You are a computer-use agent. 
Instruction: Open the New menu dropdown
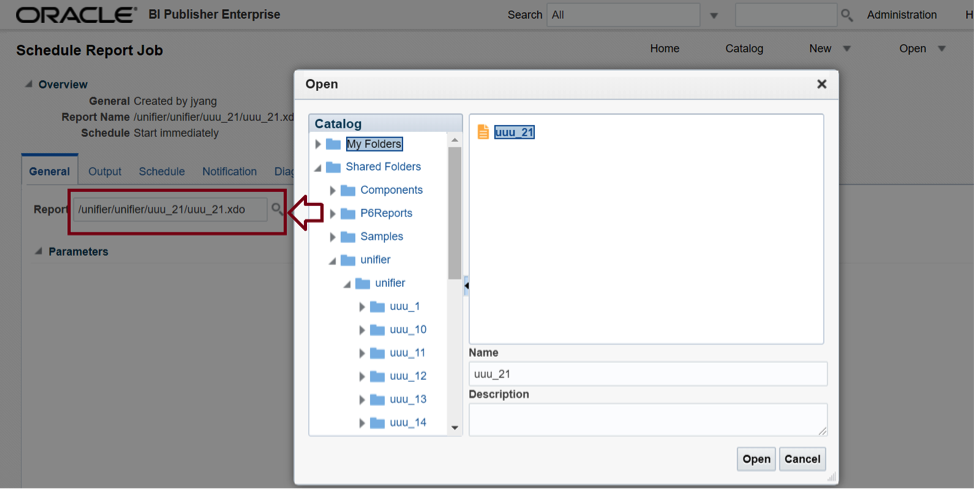tap(847, 48)
